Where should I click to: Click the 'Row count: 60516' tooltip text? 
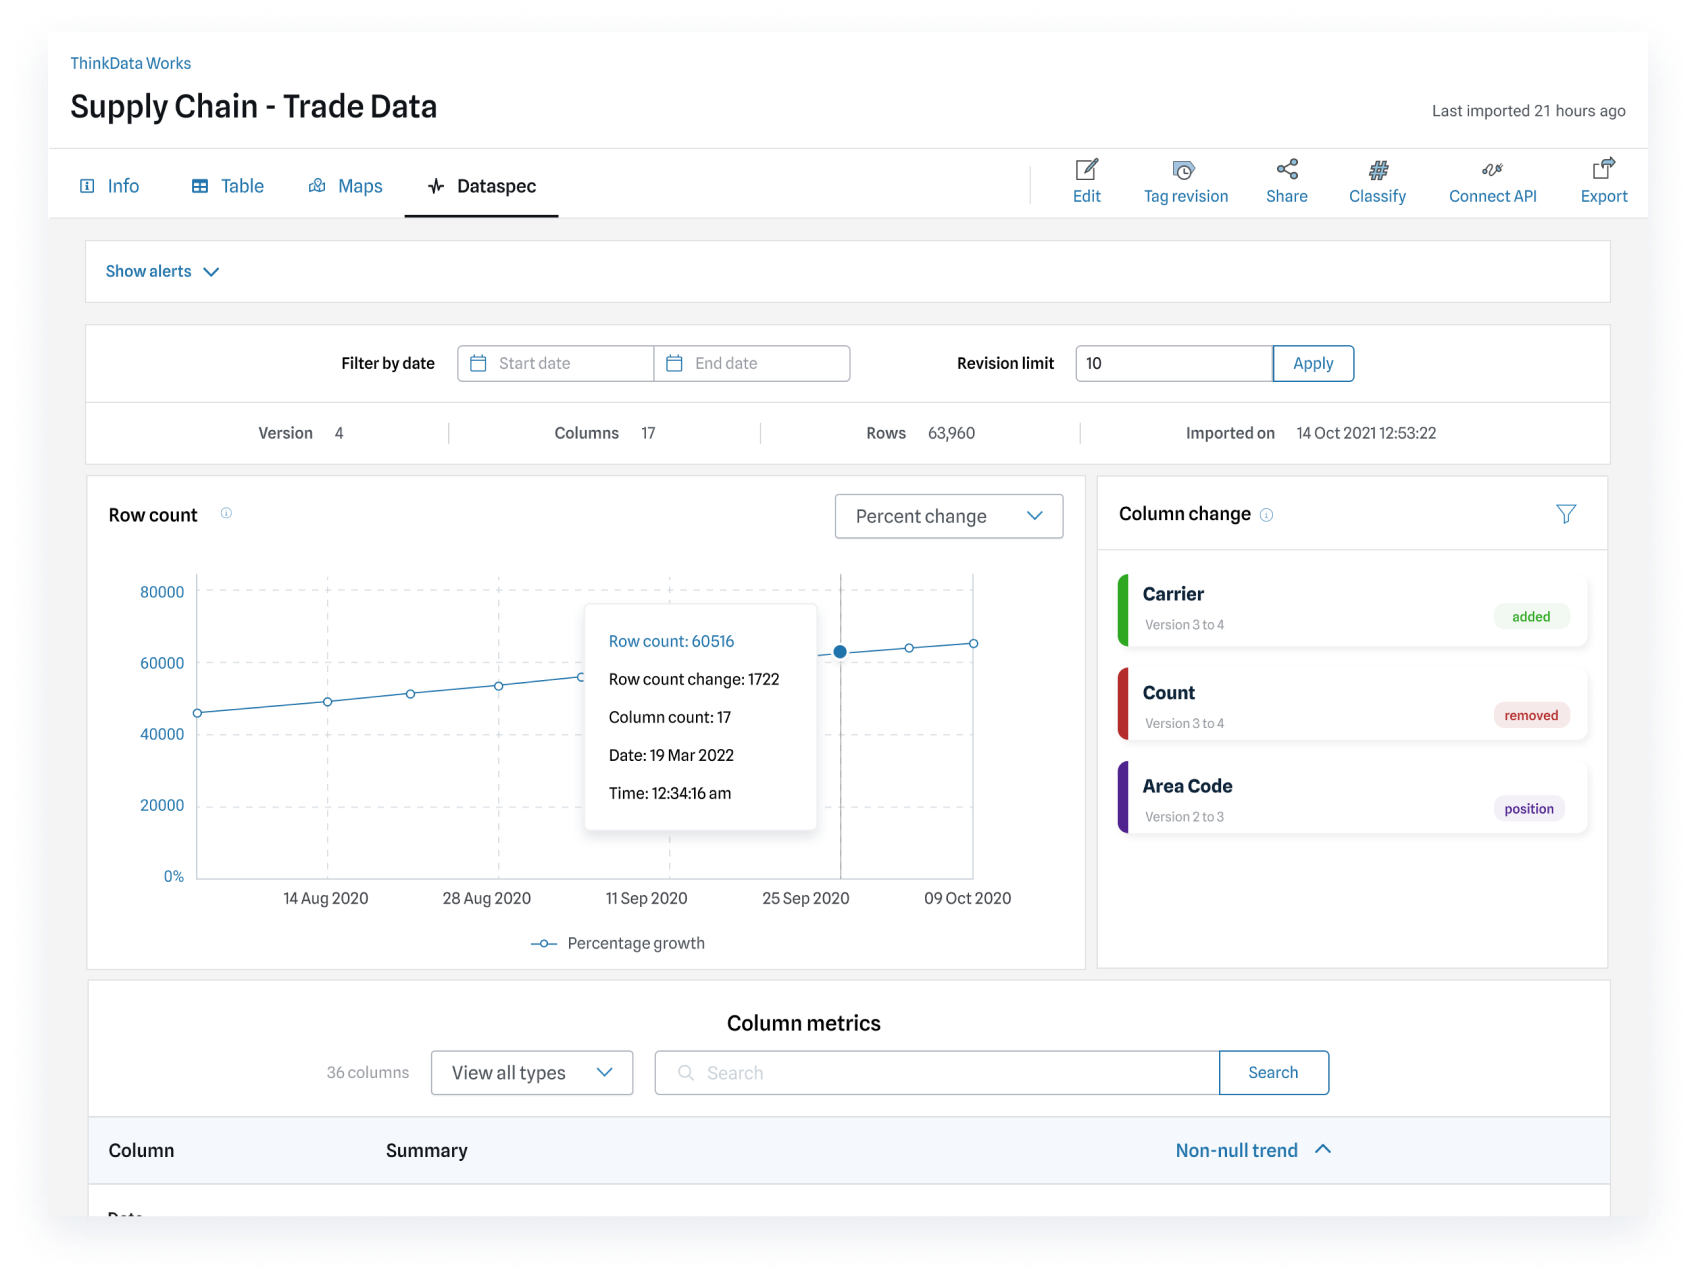pyautogui.click(x=671, y=641)
